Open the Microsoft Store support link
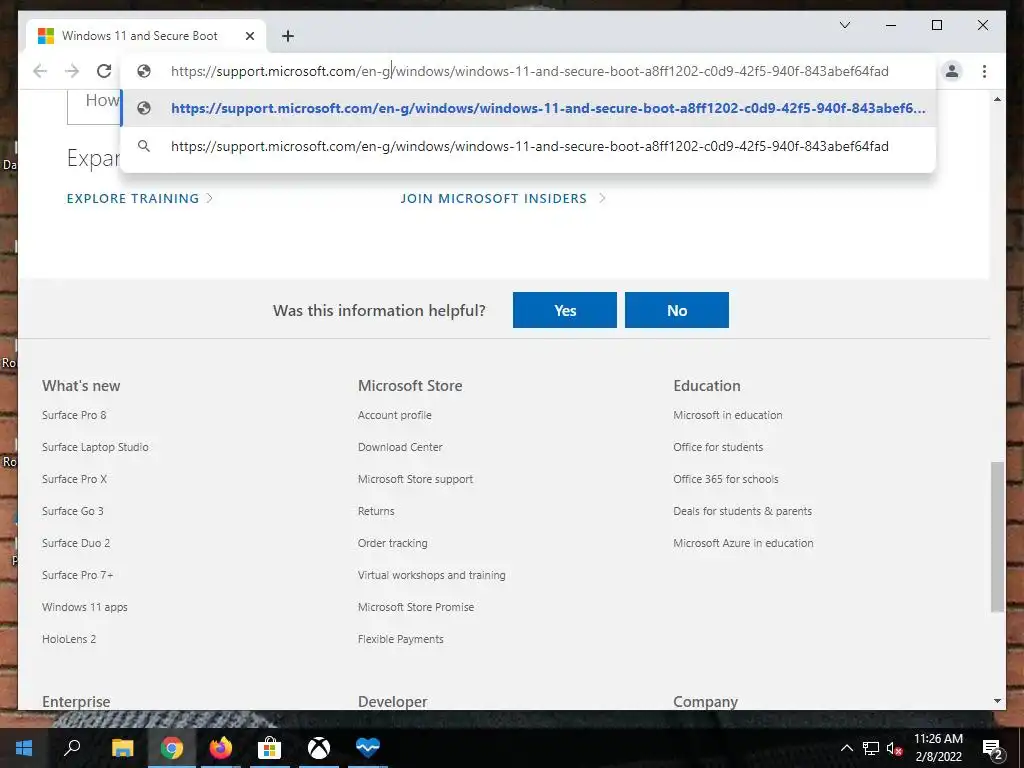This screenshot has width=1024, height=768. point(415,479)
